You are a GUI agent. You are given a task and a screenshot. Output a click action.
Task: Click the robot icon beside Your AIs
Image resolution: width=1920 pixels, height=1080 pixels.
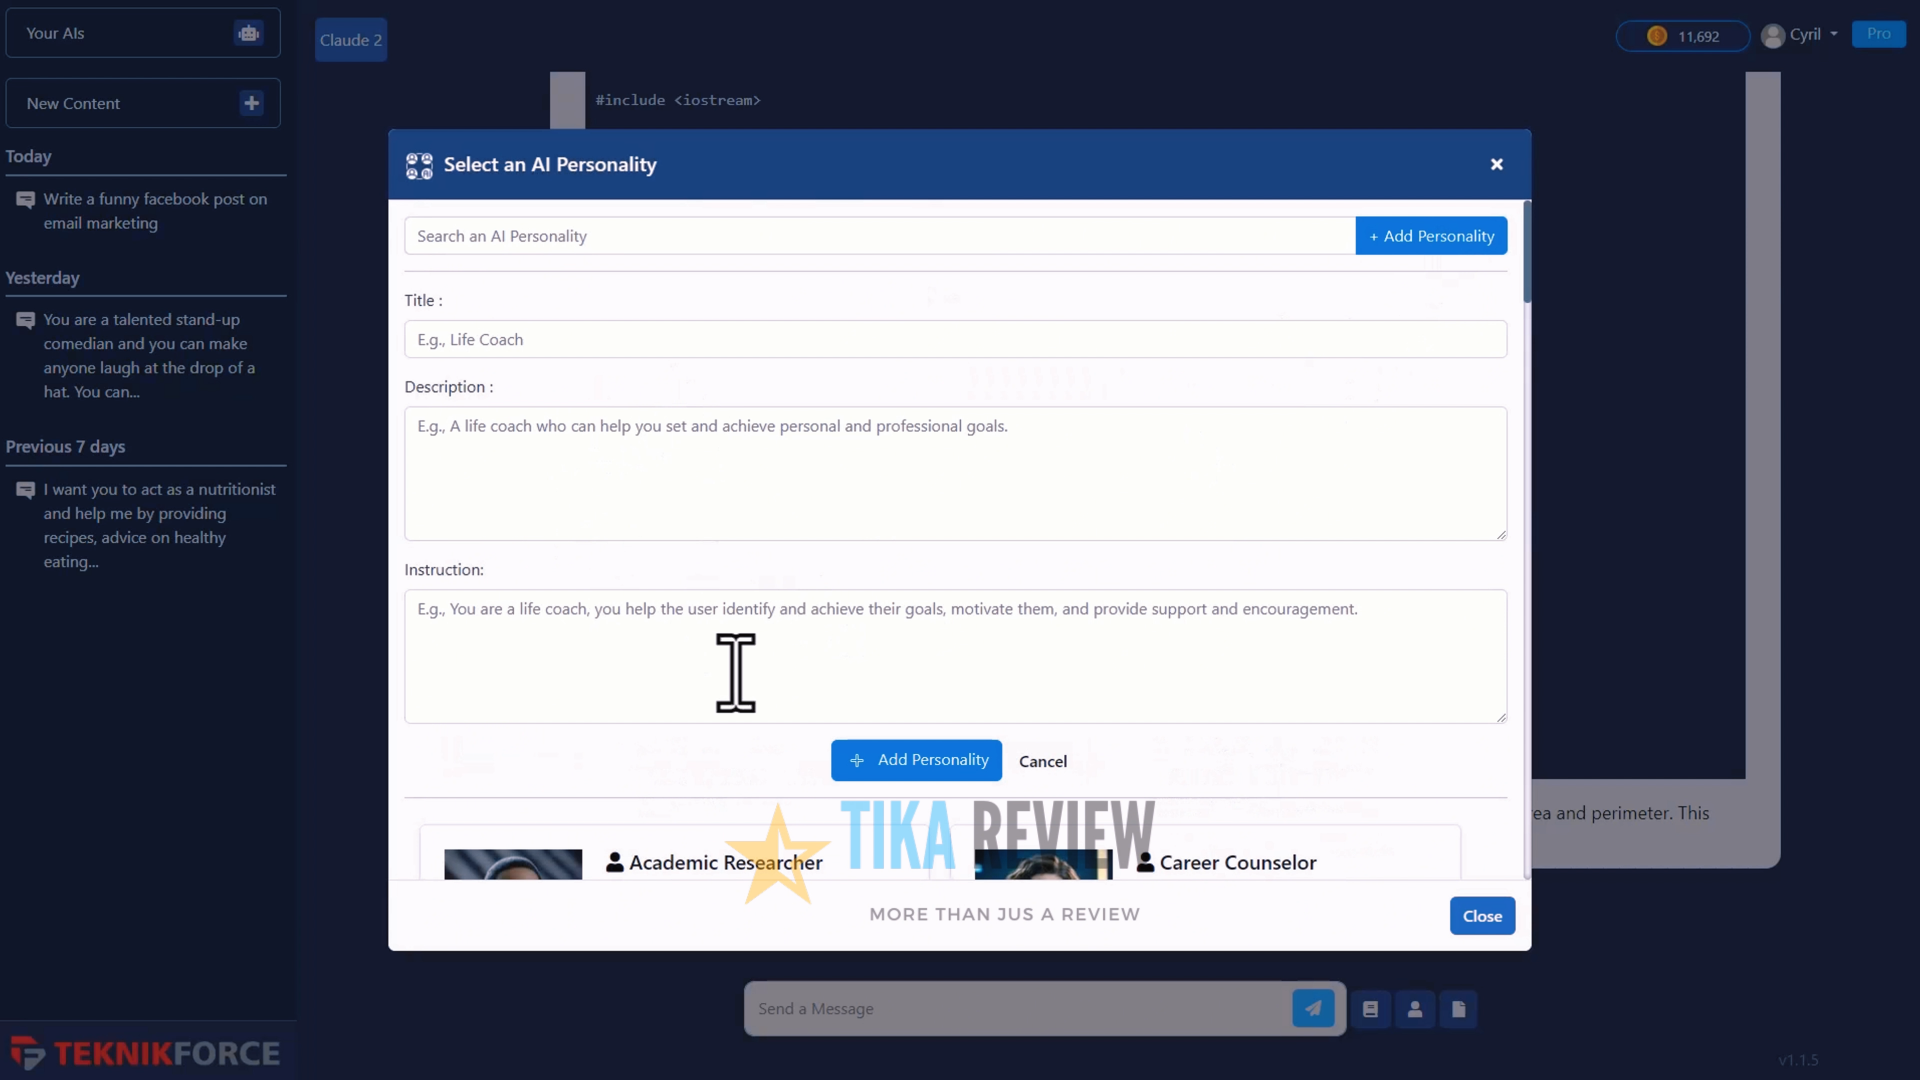[x=248, y=33]
